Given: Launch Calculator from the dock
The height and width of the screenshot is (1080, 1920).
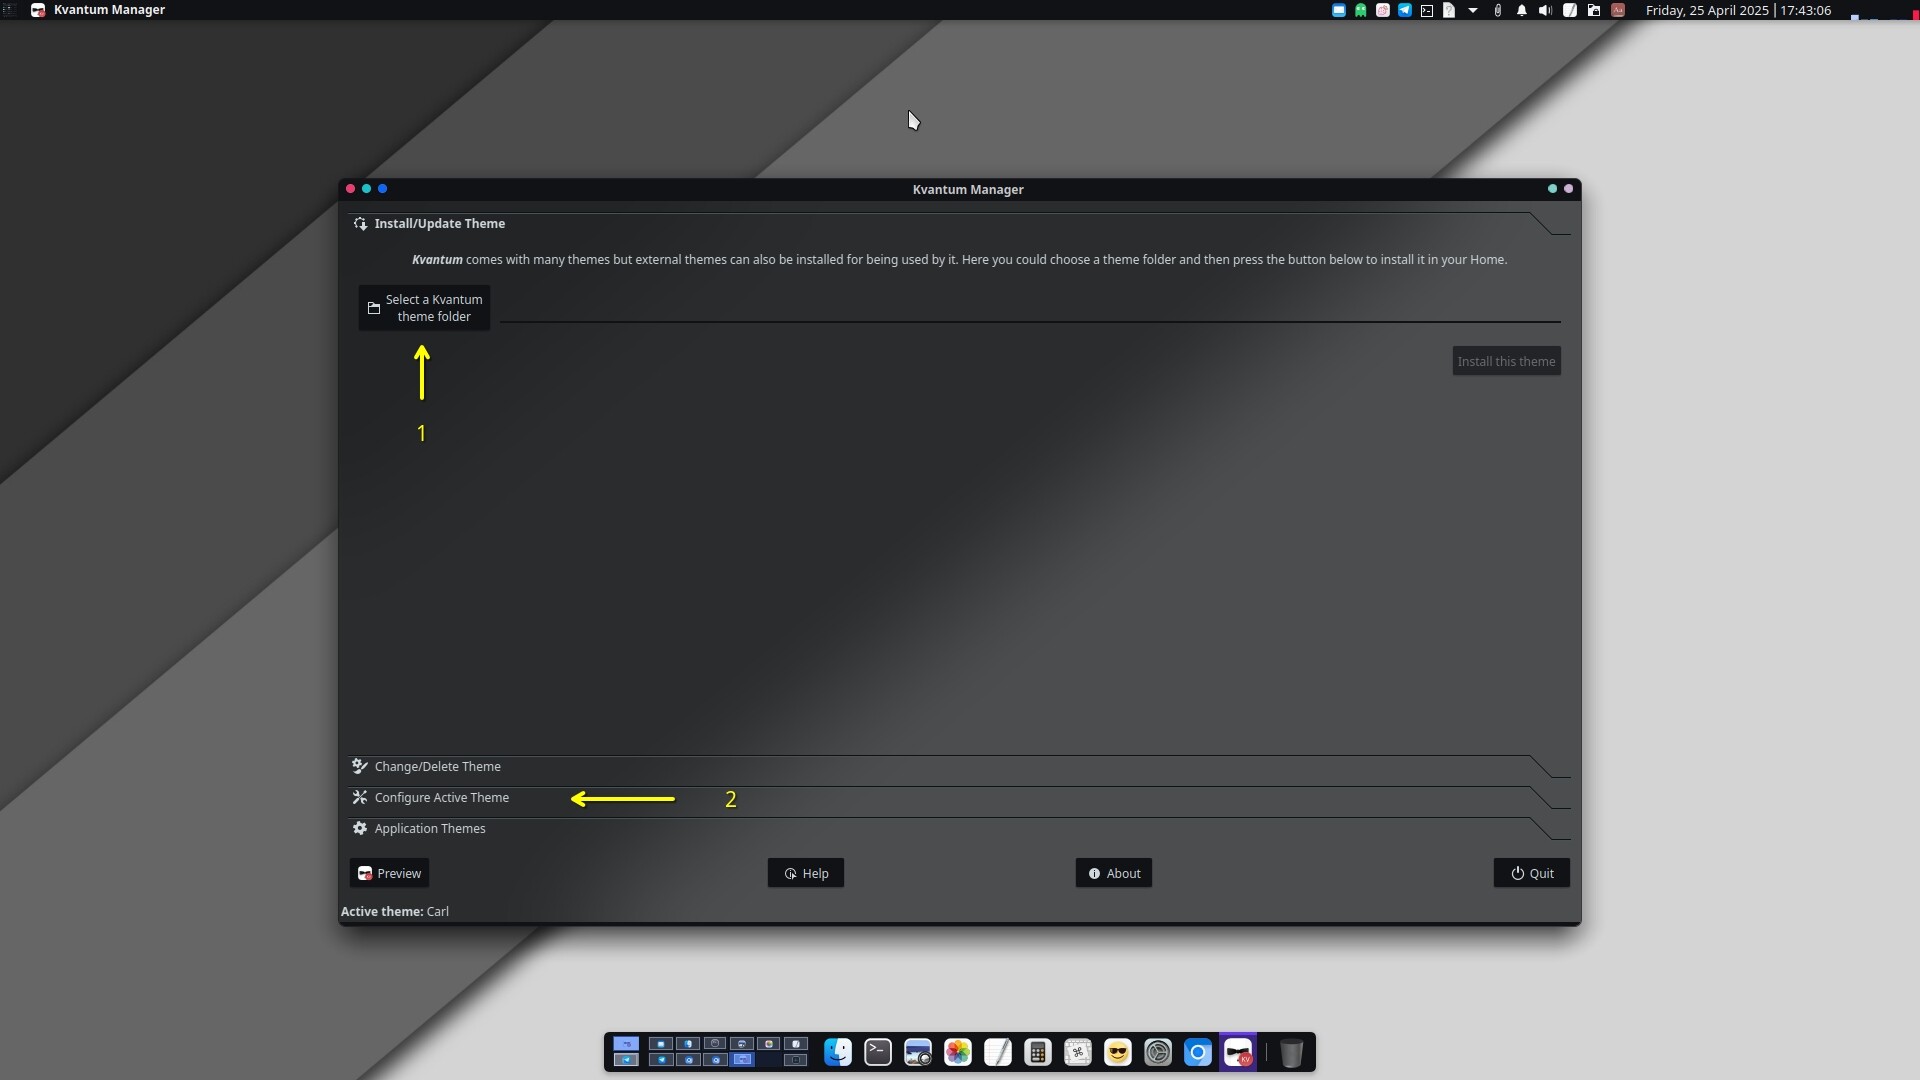Looking at the screenshot, I should (1038, 1052).
